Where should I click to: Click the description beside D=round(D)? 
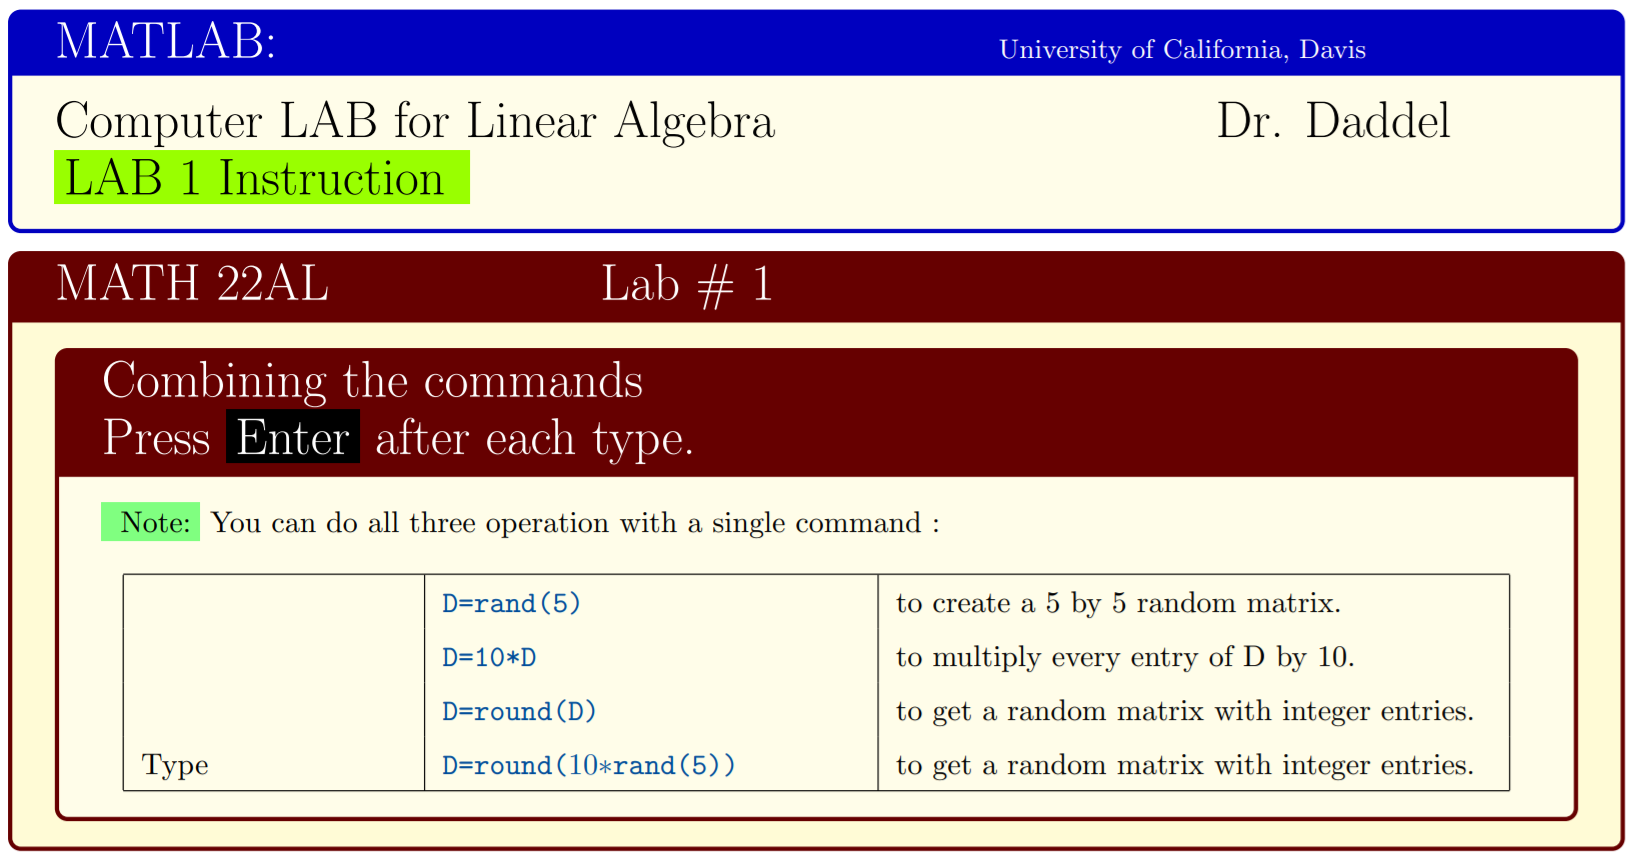[1185, 712]
